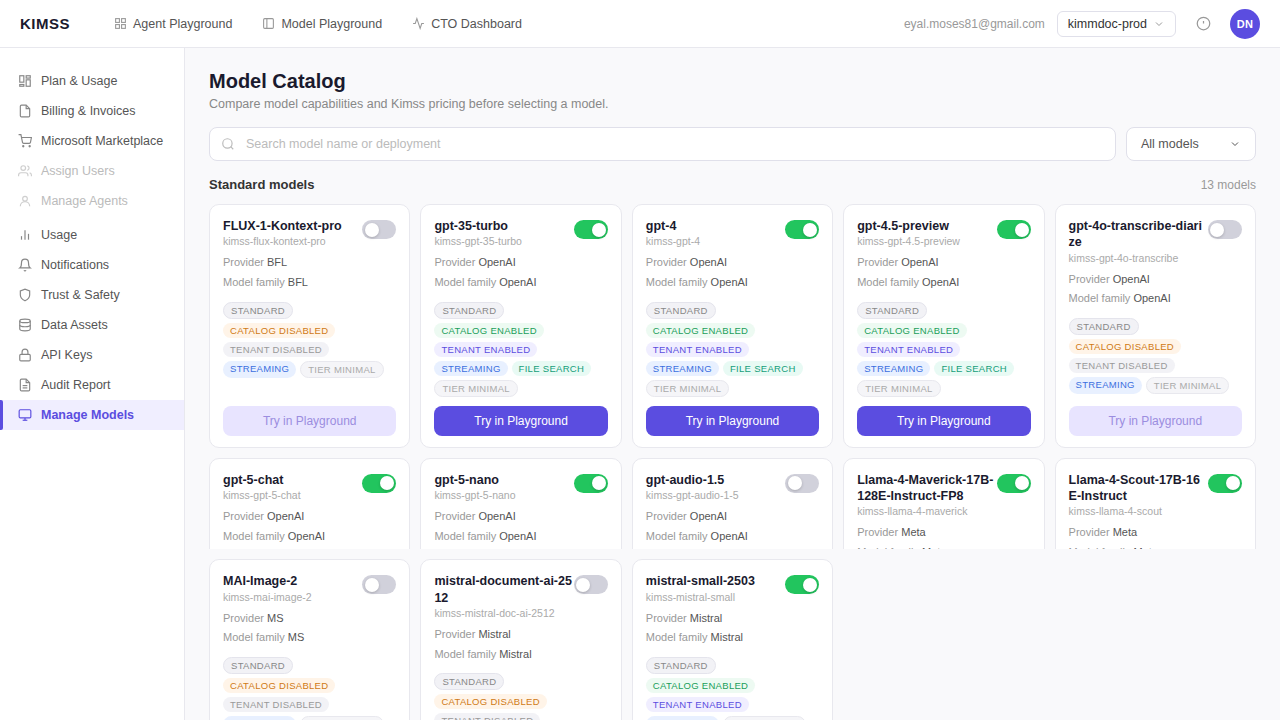Try gpt-35-turbo in Playground
The image size is (1280, 720).
pyautogui.click(x=521, y=421)
